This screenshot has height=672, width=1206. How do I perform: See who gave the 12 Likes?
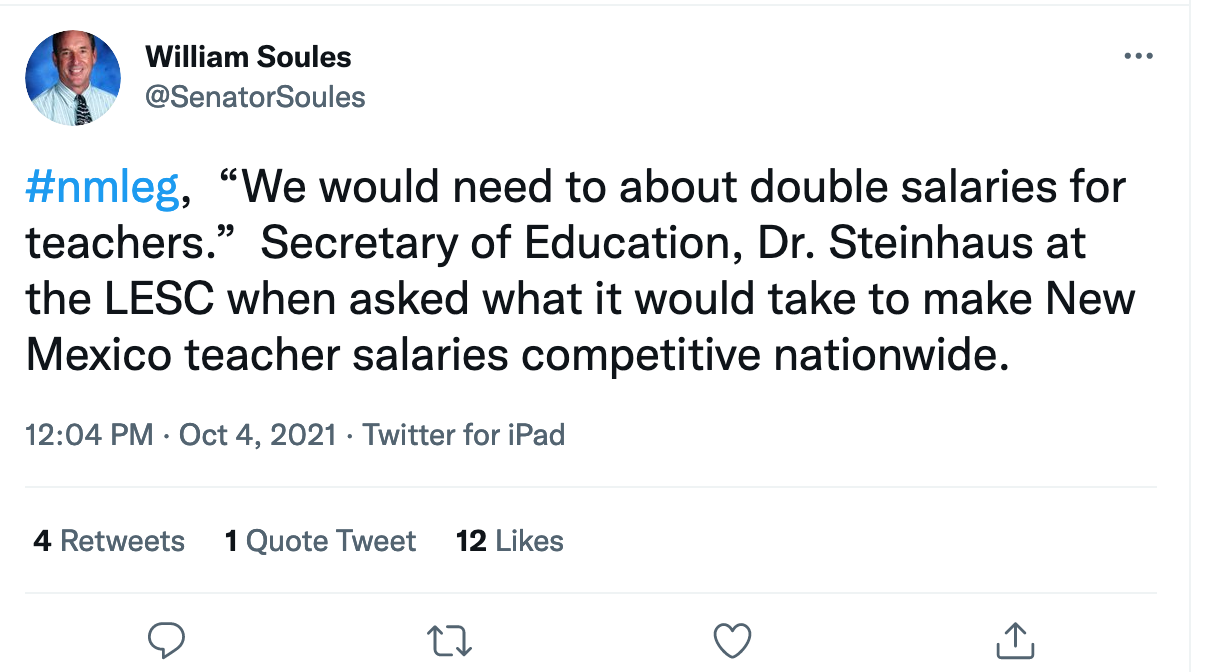(x=510, y=541)
